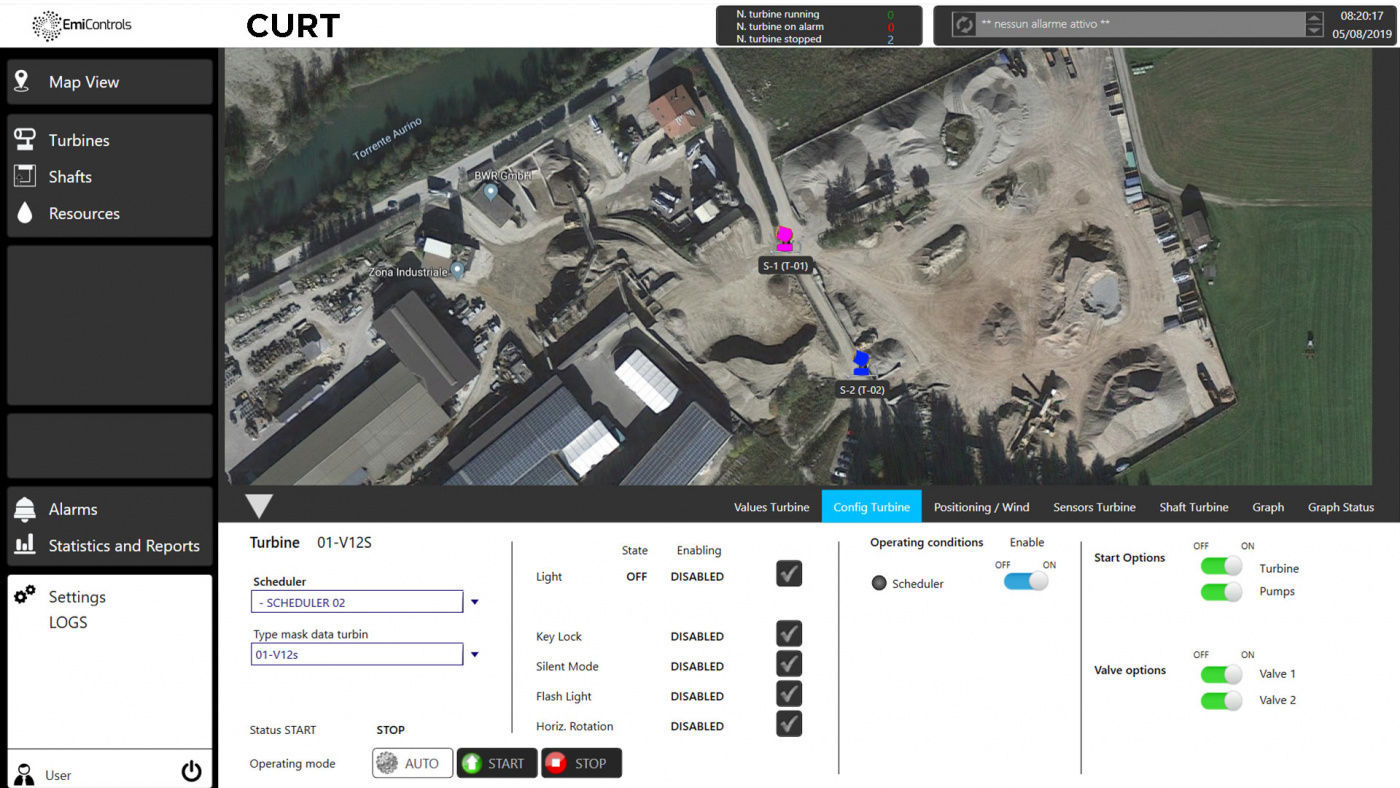Switch to the Values Turbine tab

point(771,507)
